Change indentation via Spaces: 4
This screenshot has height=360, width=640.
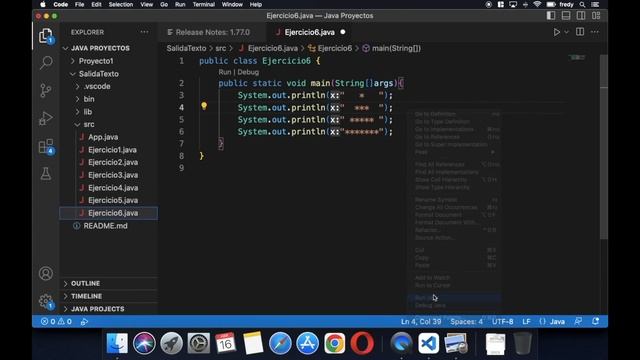click(x=466, y=322)
